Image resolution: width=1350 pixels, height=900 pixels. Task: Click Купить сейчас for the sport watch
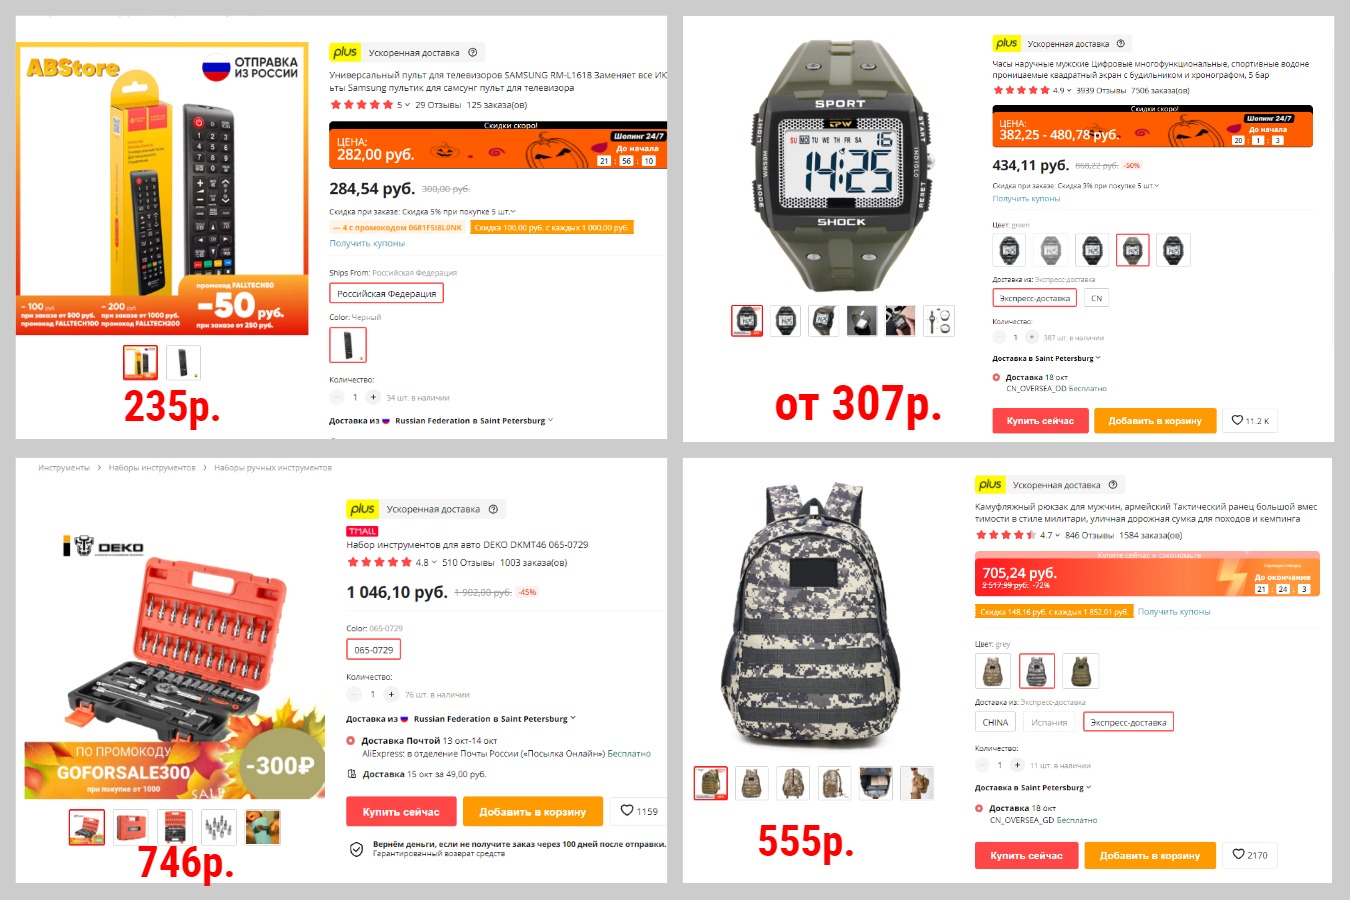pyautogui.click(x=1040, y=421)
